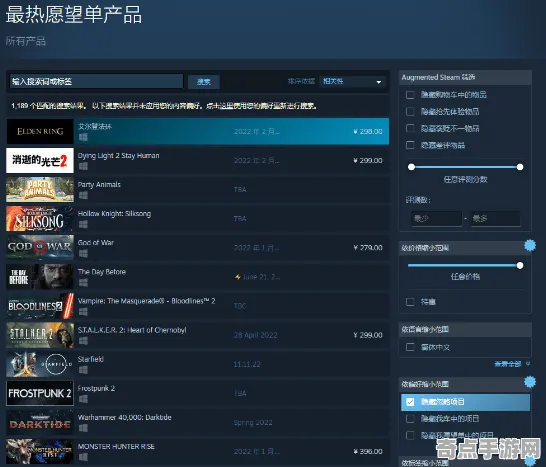Click the blue search button
Screen dimensions: 546x467
click(x=204, y=82)
